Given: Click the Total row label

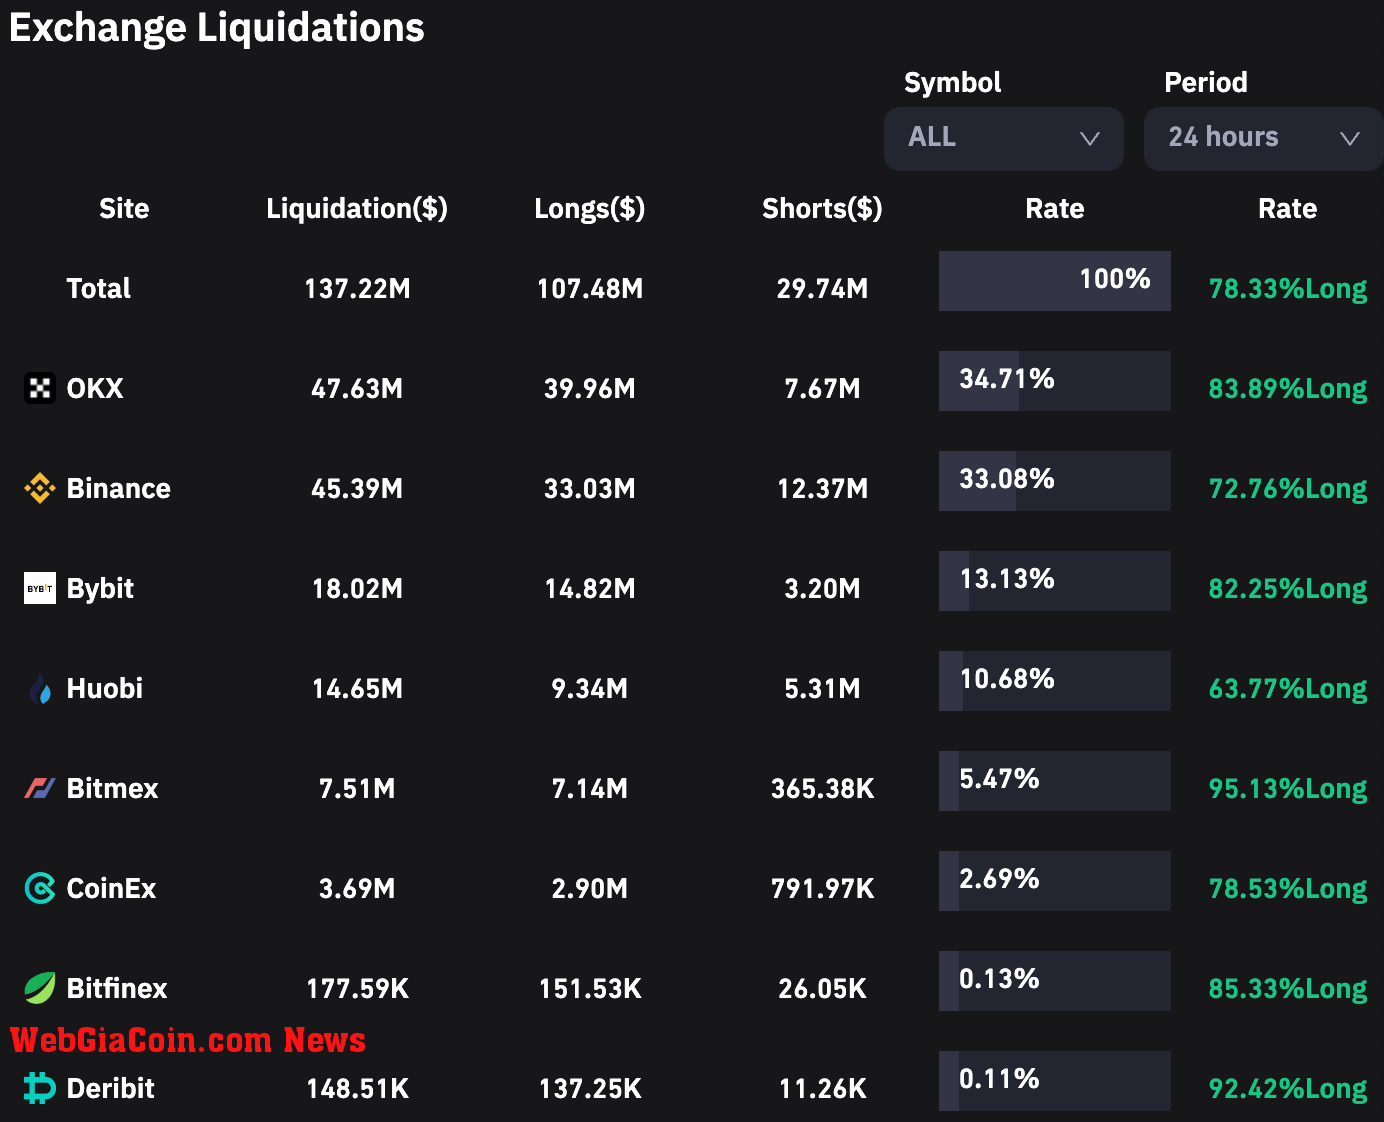Looking at the screenshot, I should point(99,288).
